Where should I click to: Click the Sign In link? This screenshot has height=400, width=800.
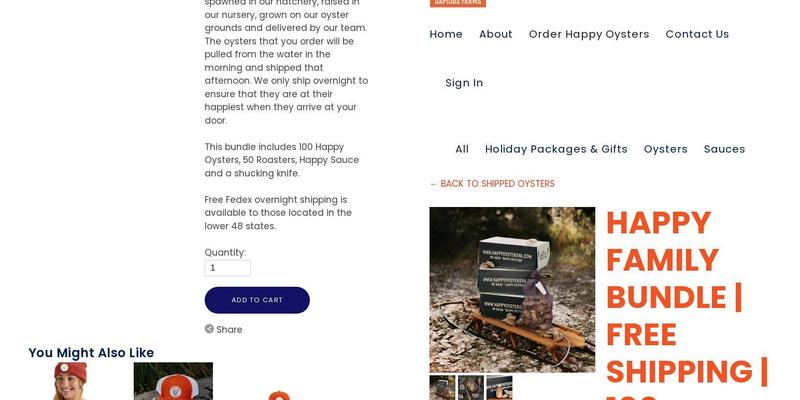464,83
